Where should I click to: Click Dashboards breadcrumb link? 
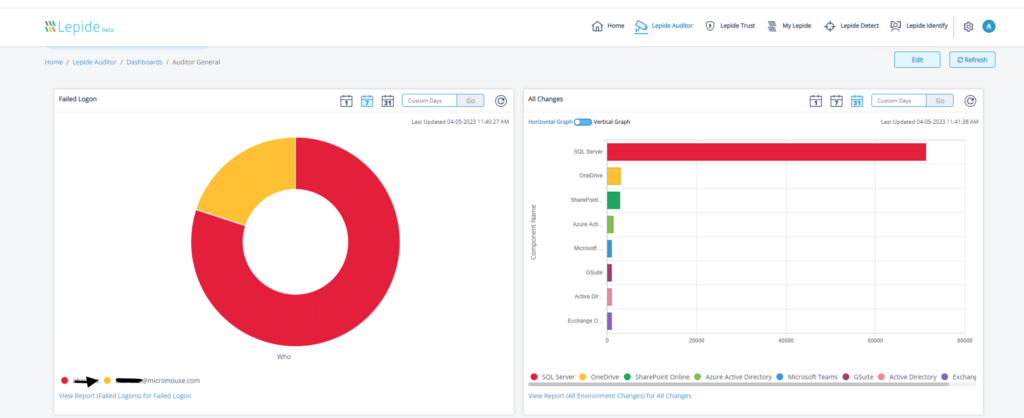point(144,62)
